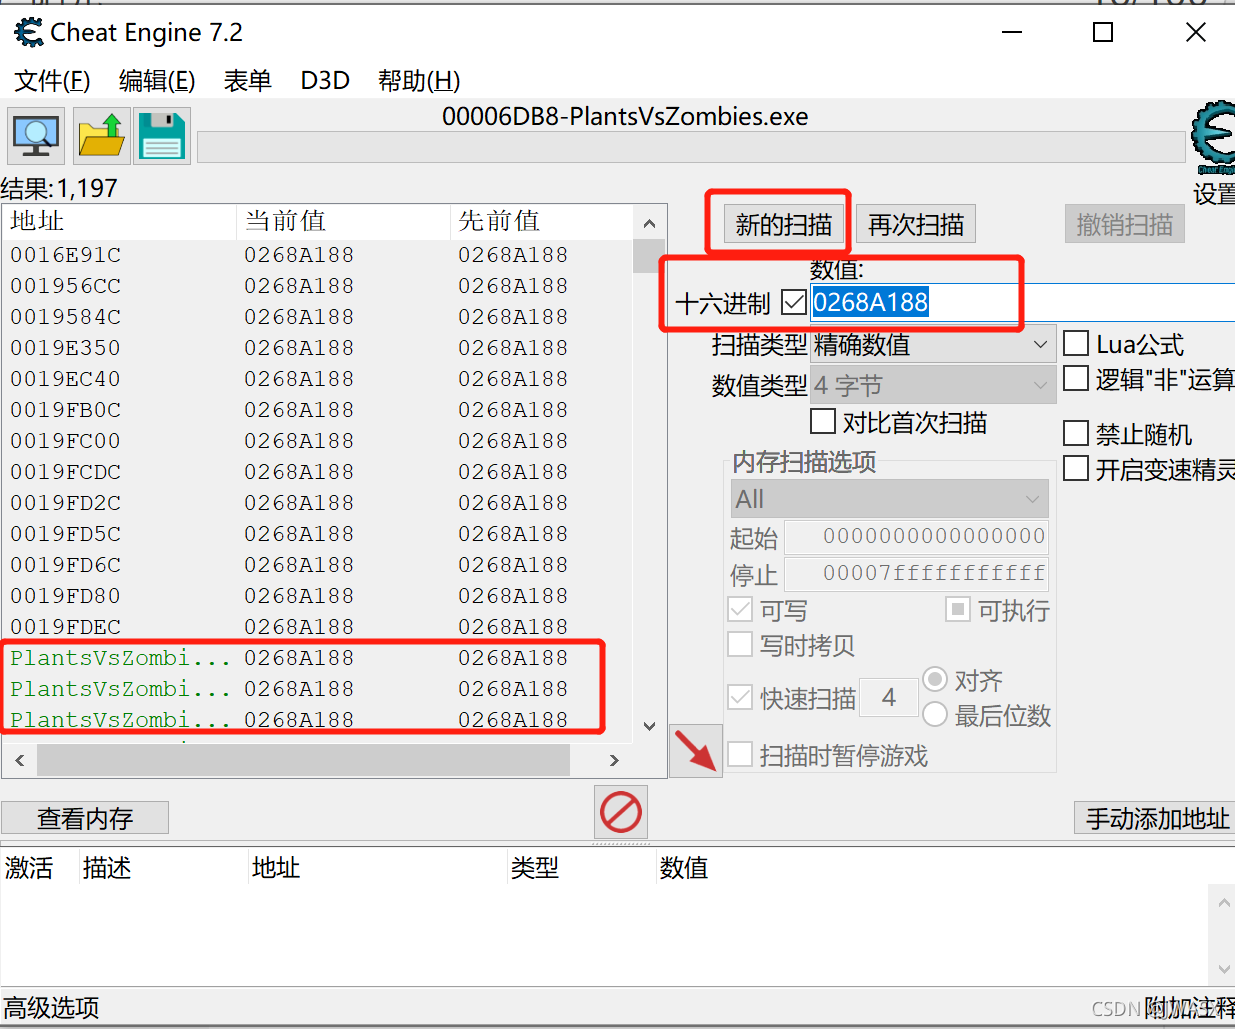Open the 帮助(H) menu

[x=419, y=81]
